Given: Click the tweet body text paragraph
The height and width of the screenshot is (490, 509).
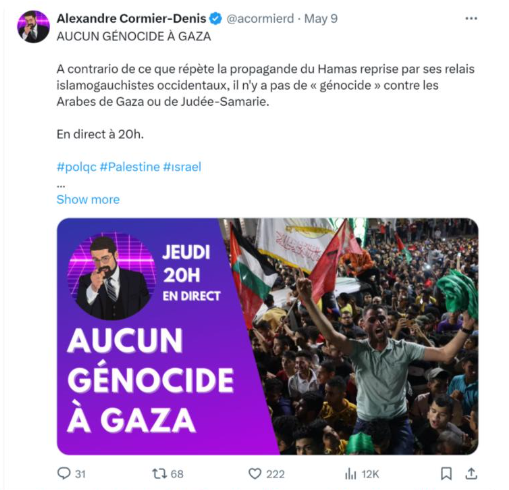Looking at the screenshot, I should 265,85.
